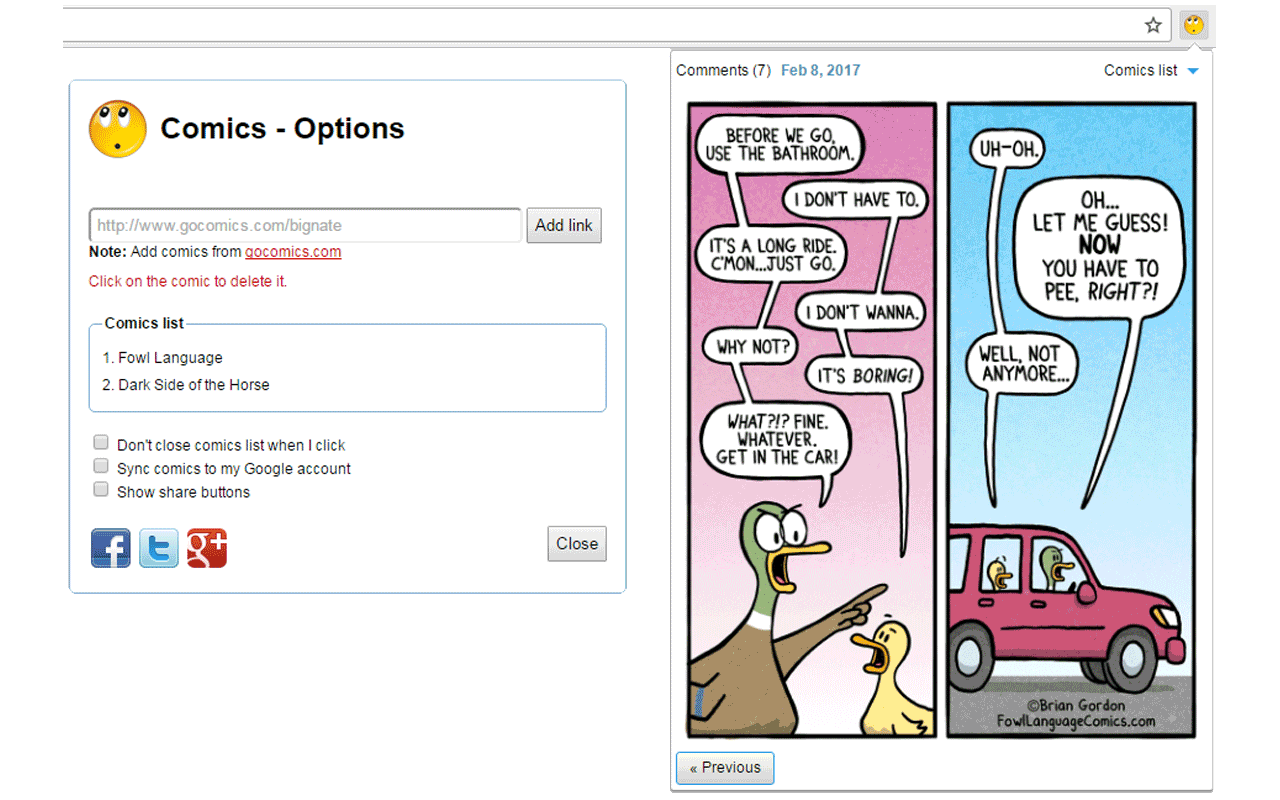Share via the Twitter icon
This screenshot has height=800, width=1280.
pyautogui.click(x=159, y=548)
